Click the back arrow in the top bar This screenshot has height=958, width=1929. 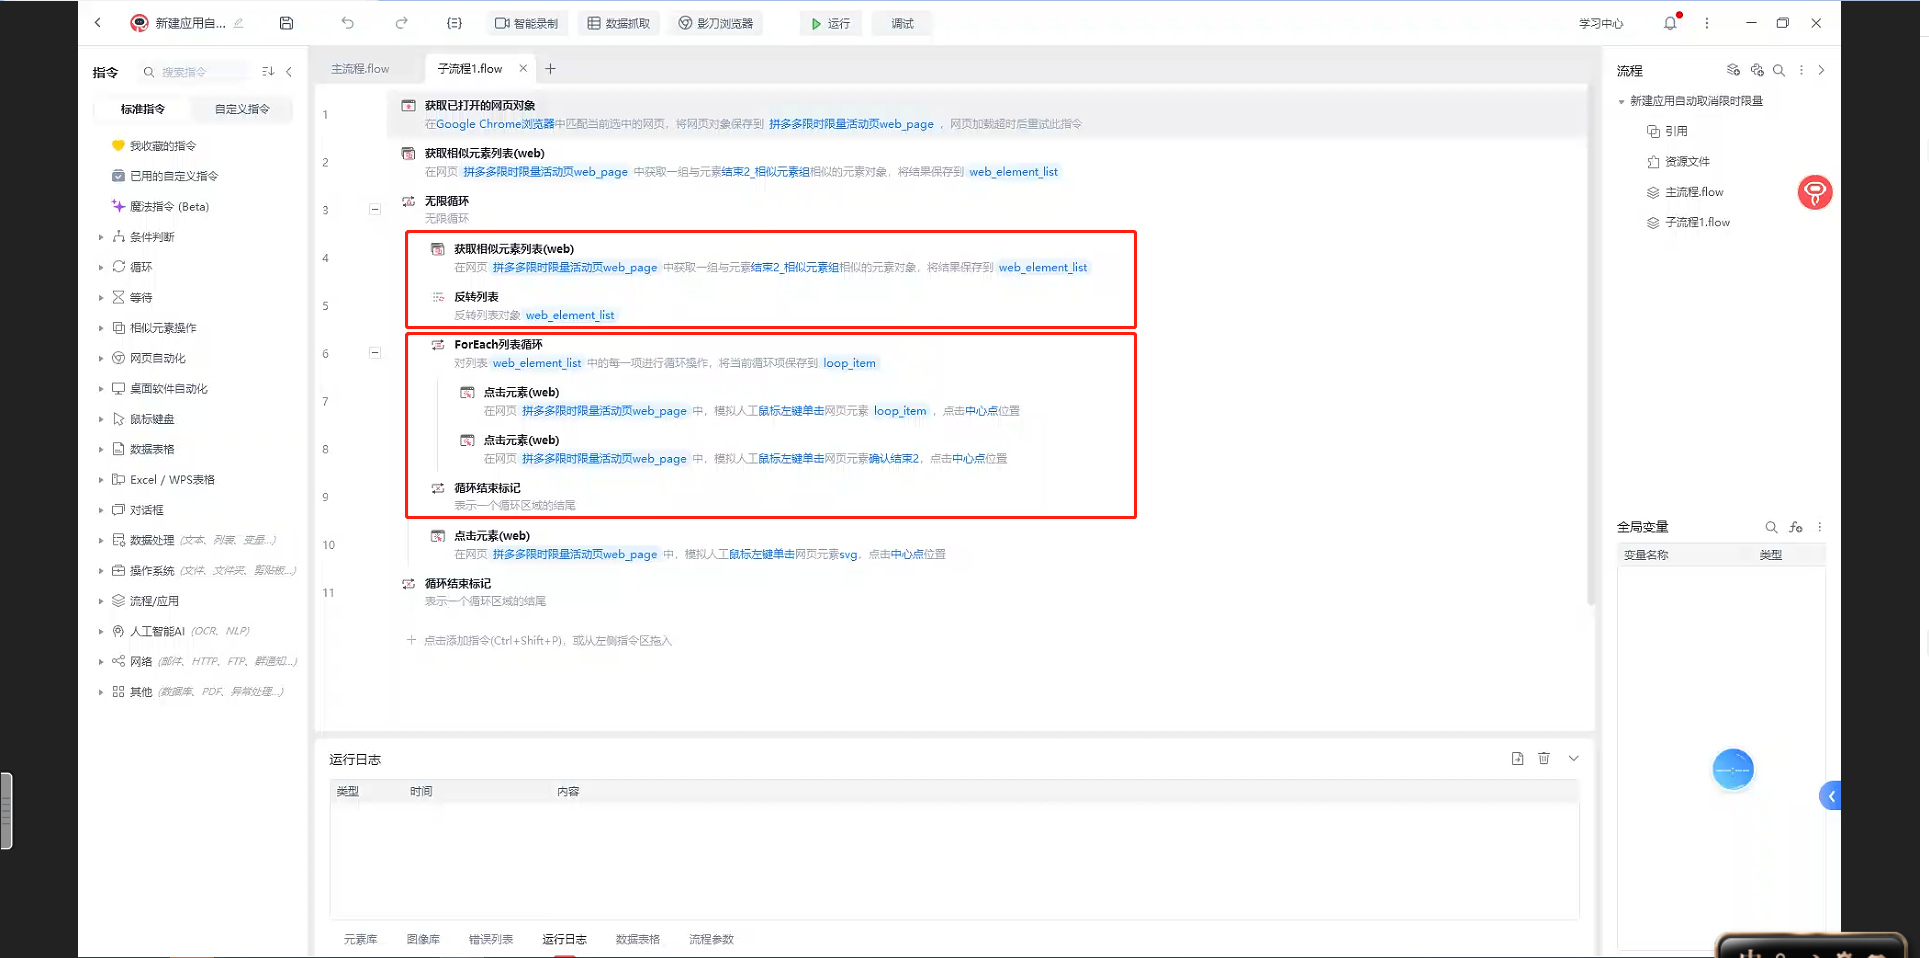tap(97, 23)
